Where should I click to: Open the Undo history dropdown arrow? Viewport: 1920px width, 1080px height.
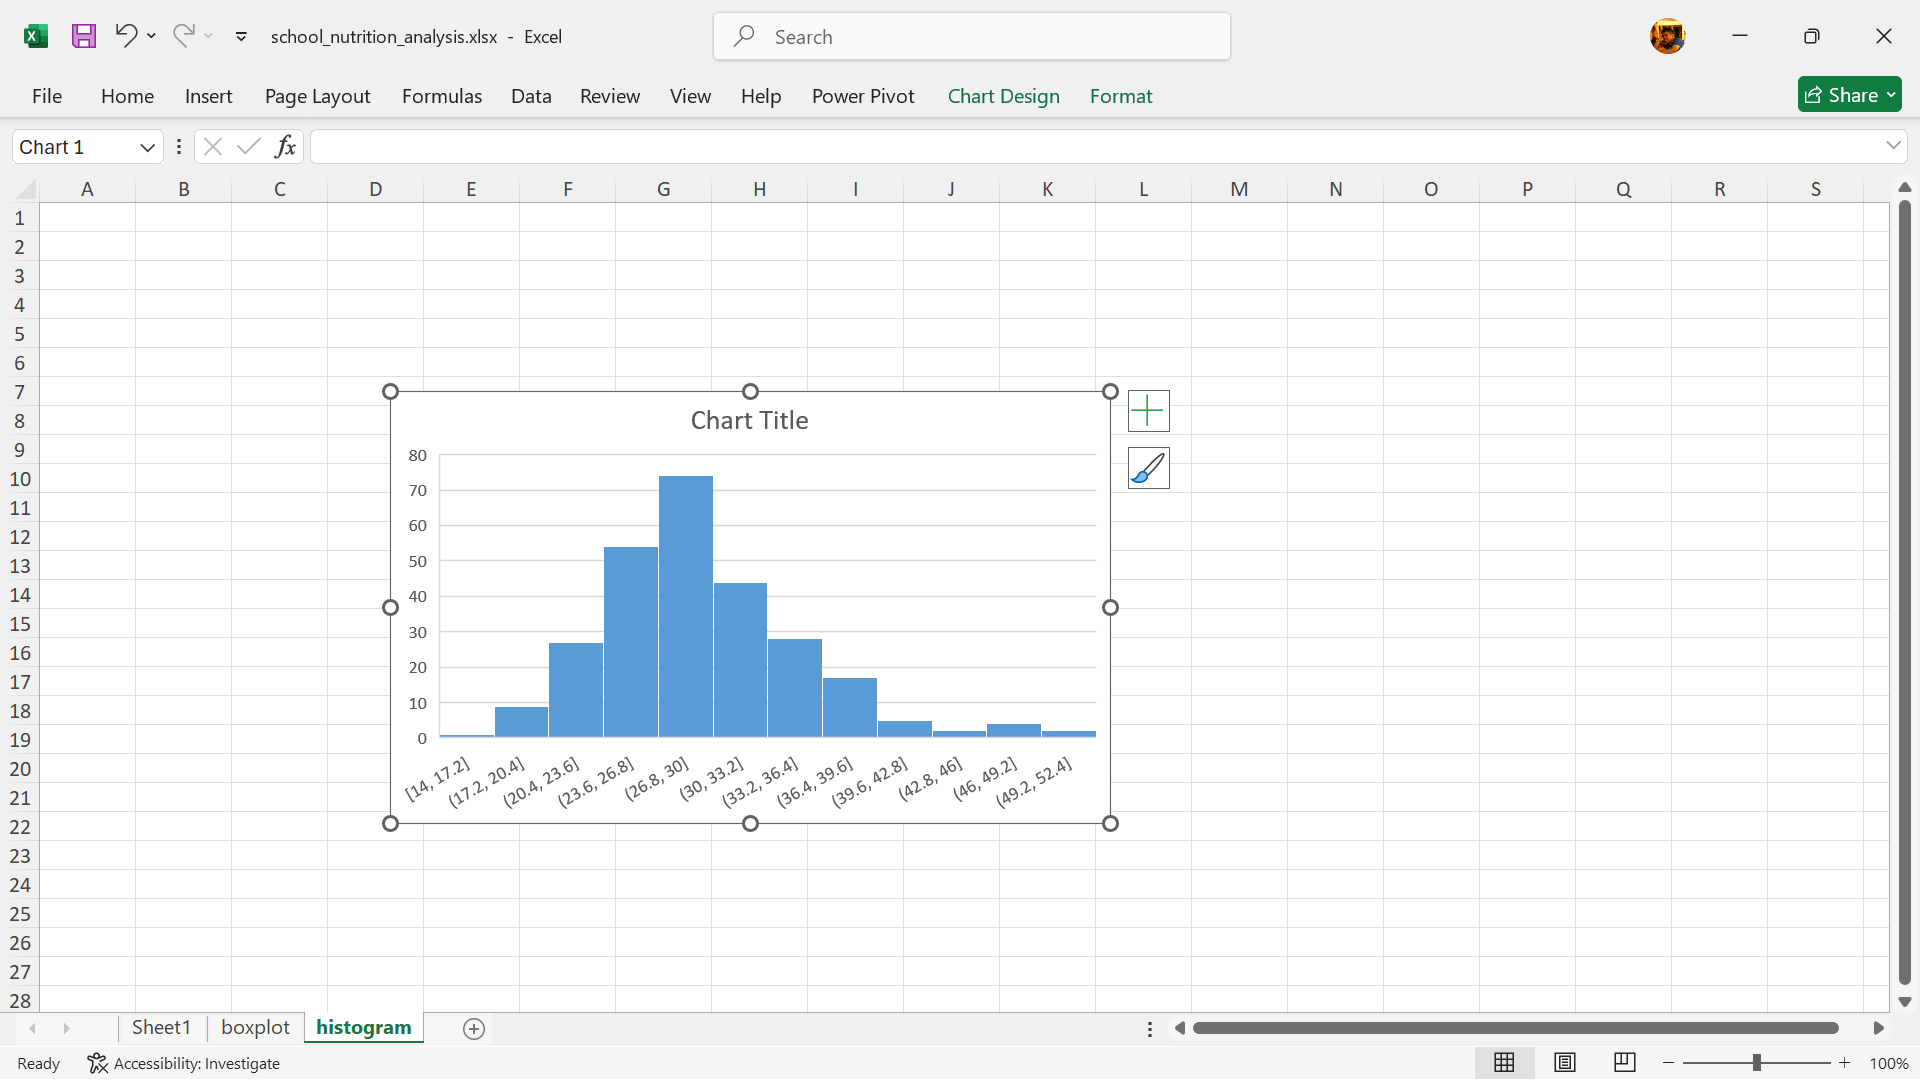(151, 36)
